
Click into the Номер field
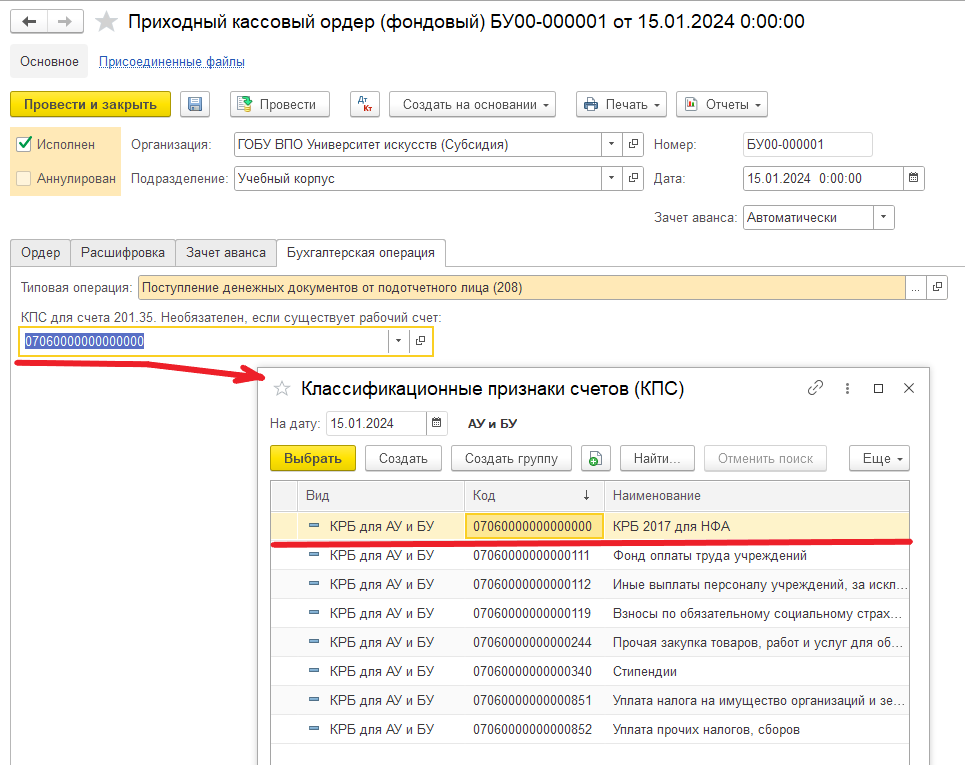(x=807, y=145)
